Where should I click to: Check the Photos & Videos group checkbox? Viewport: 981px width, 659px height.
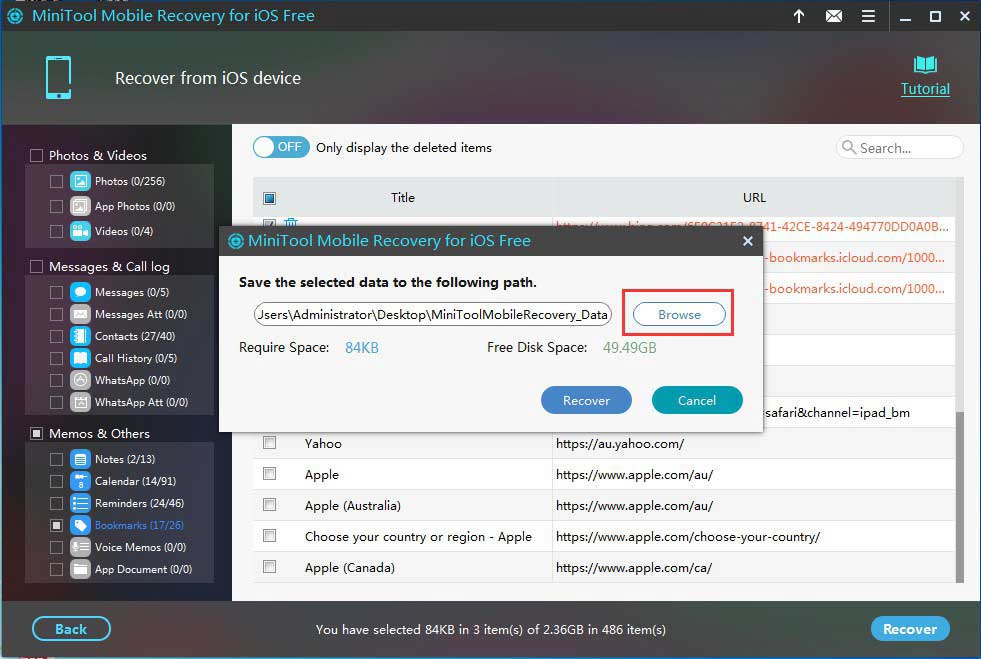pyautogui.click(x=36, y=155)
